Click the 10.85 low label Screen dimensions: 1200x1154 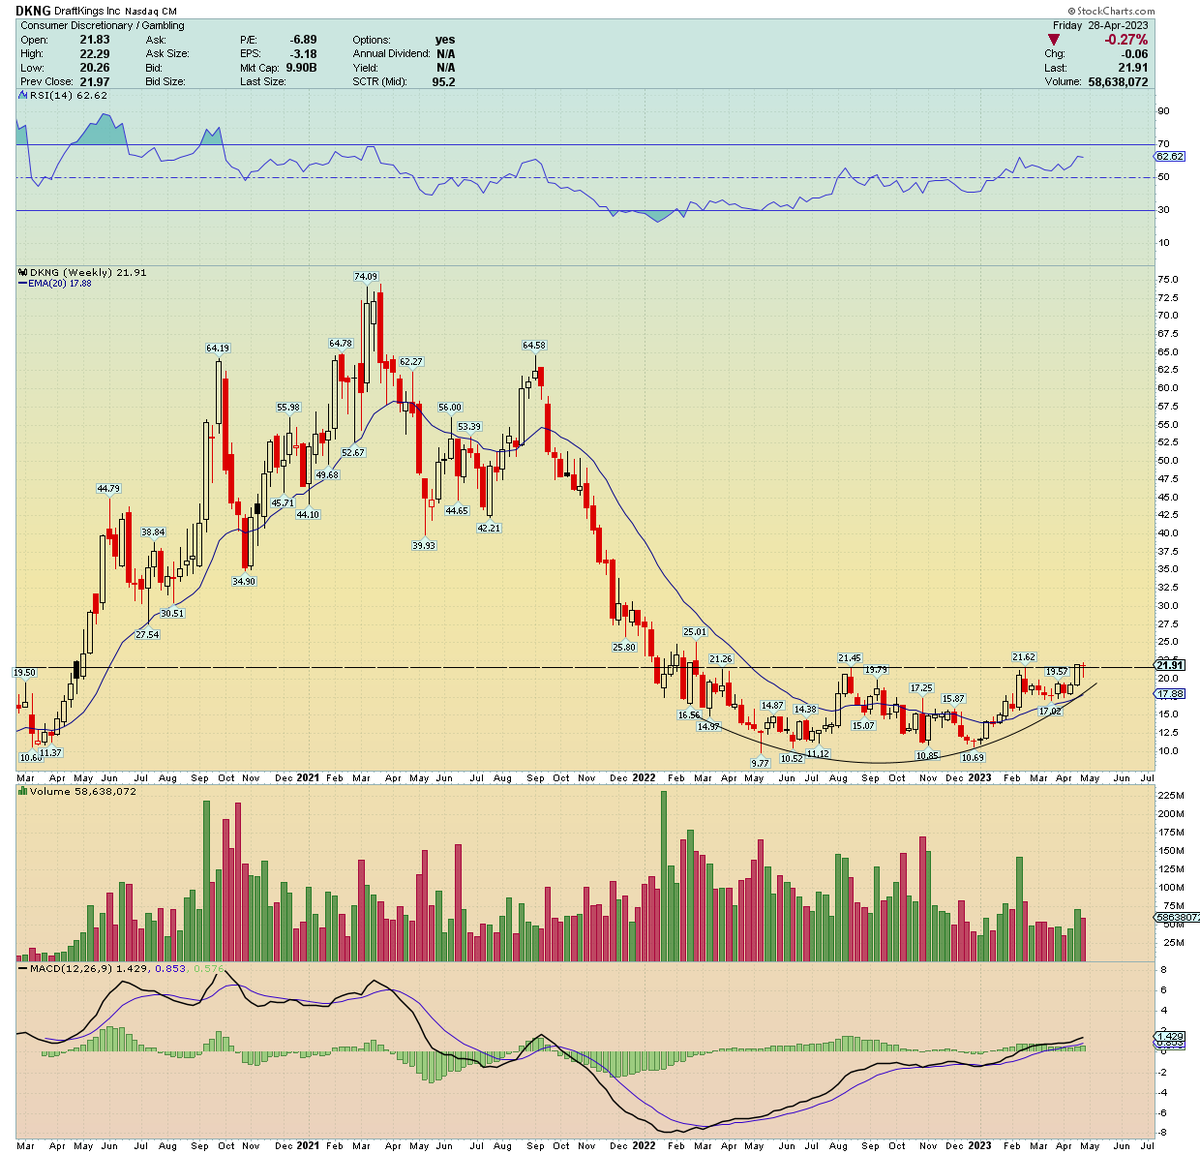(x=927, y=755)
